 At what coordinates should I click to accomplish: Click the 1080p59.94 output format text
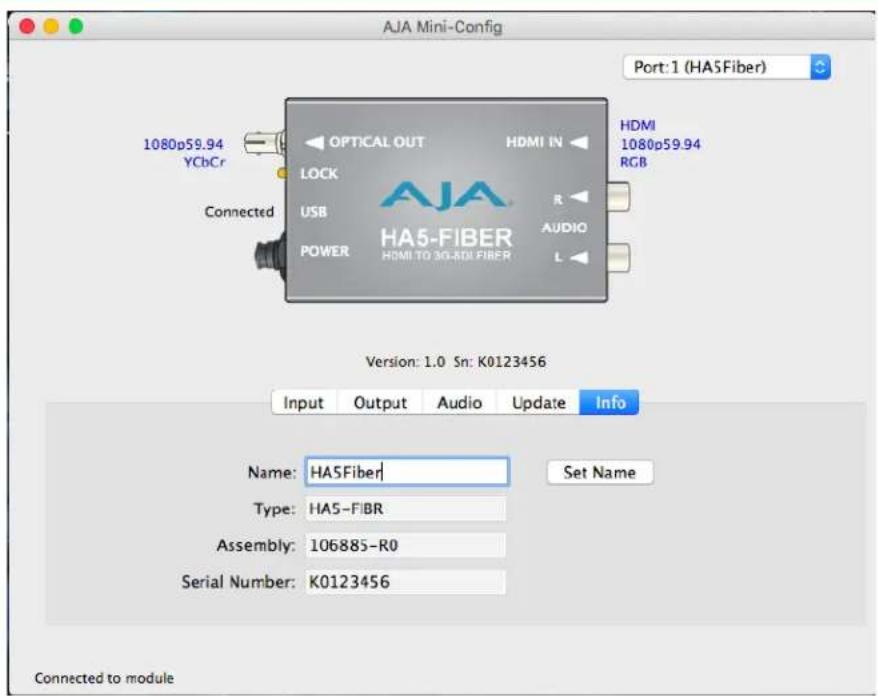183,144
